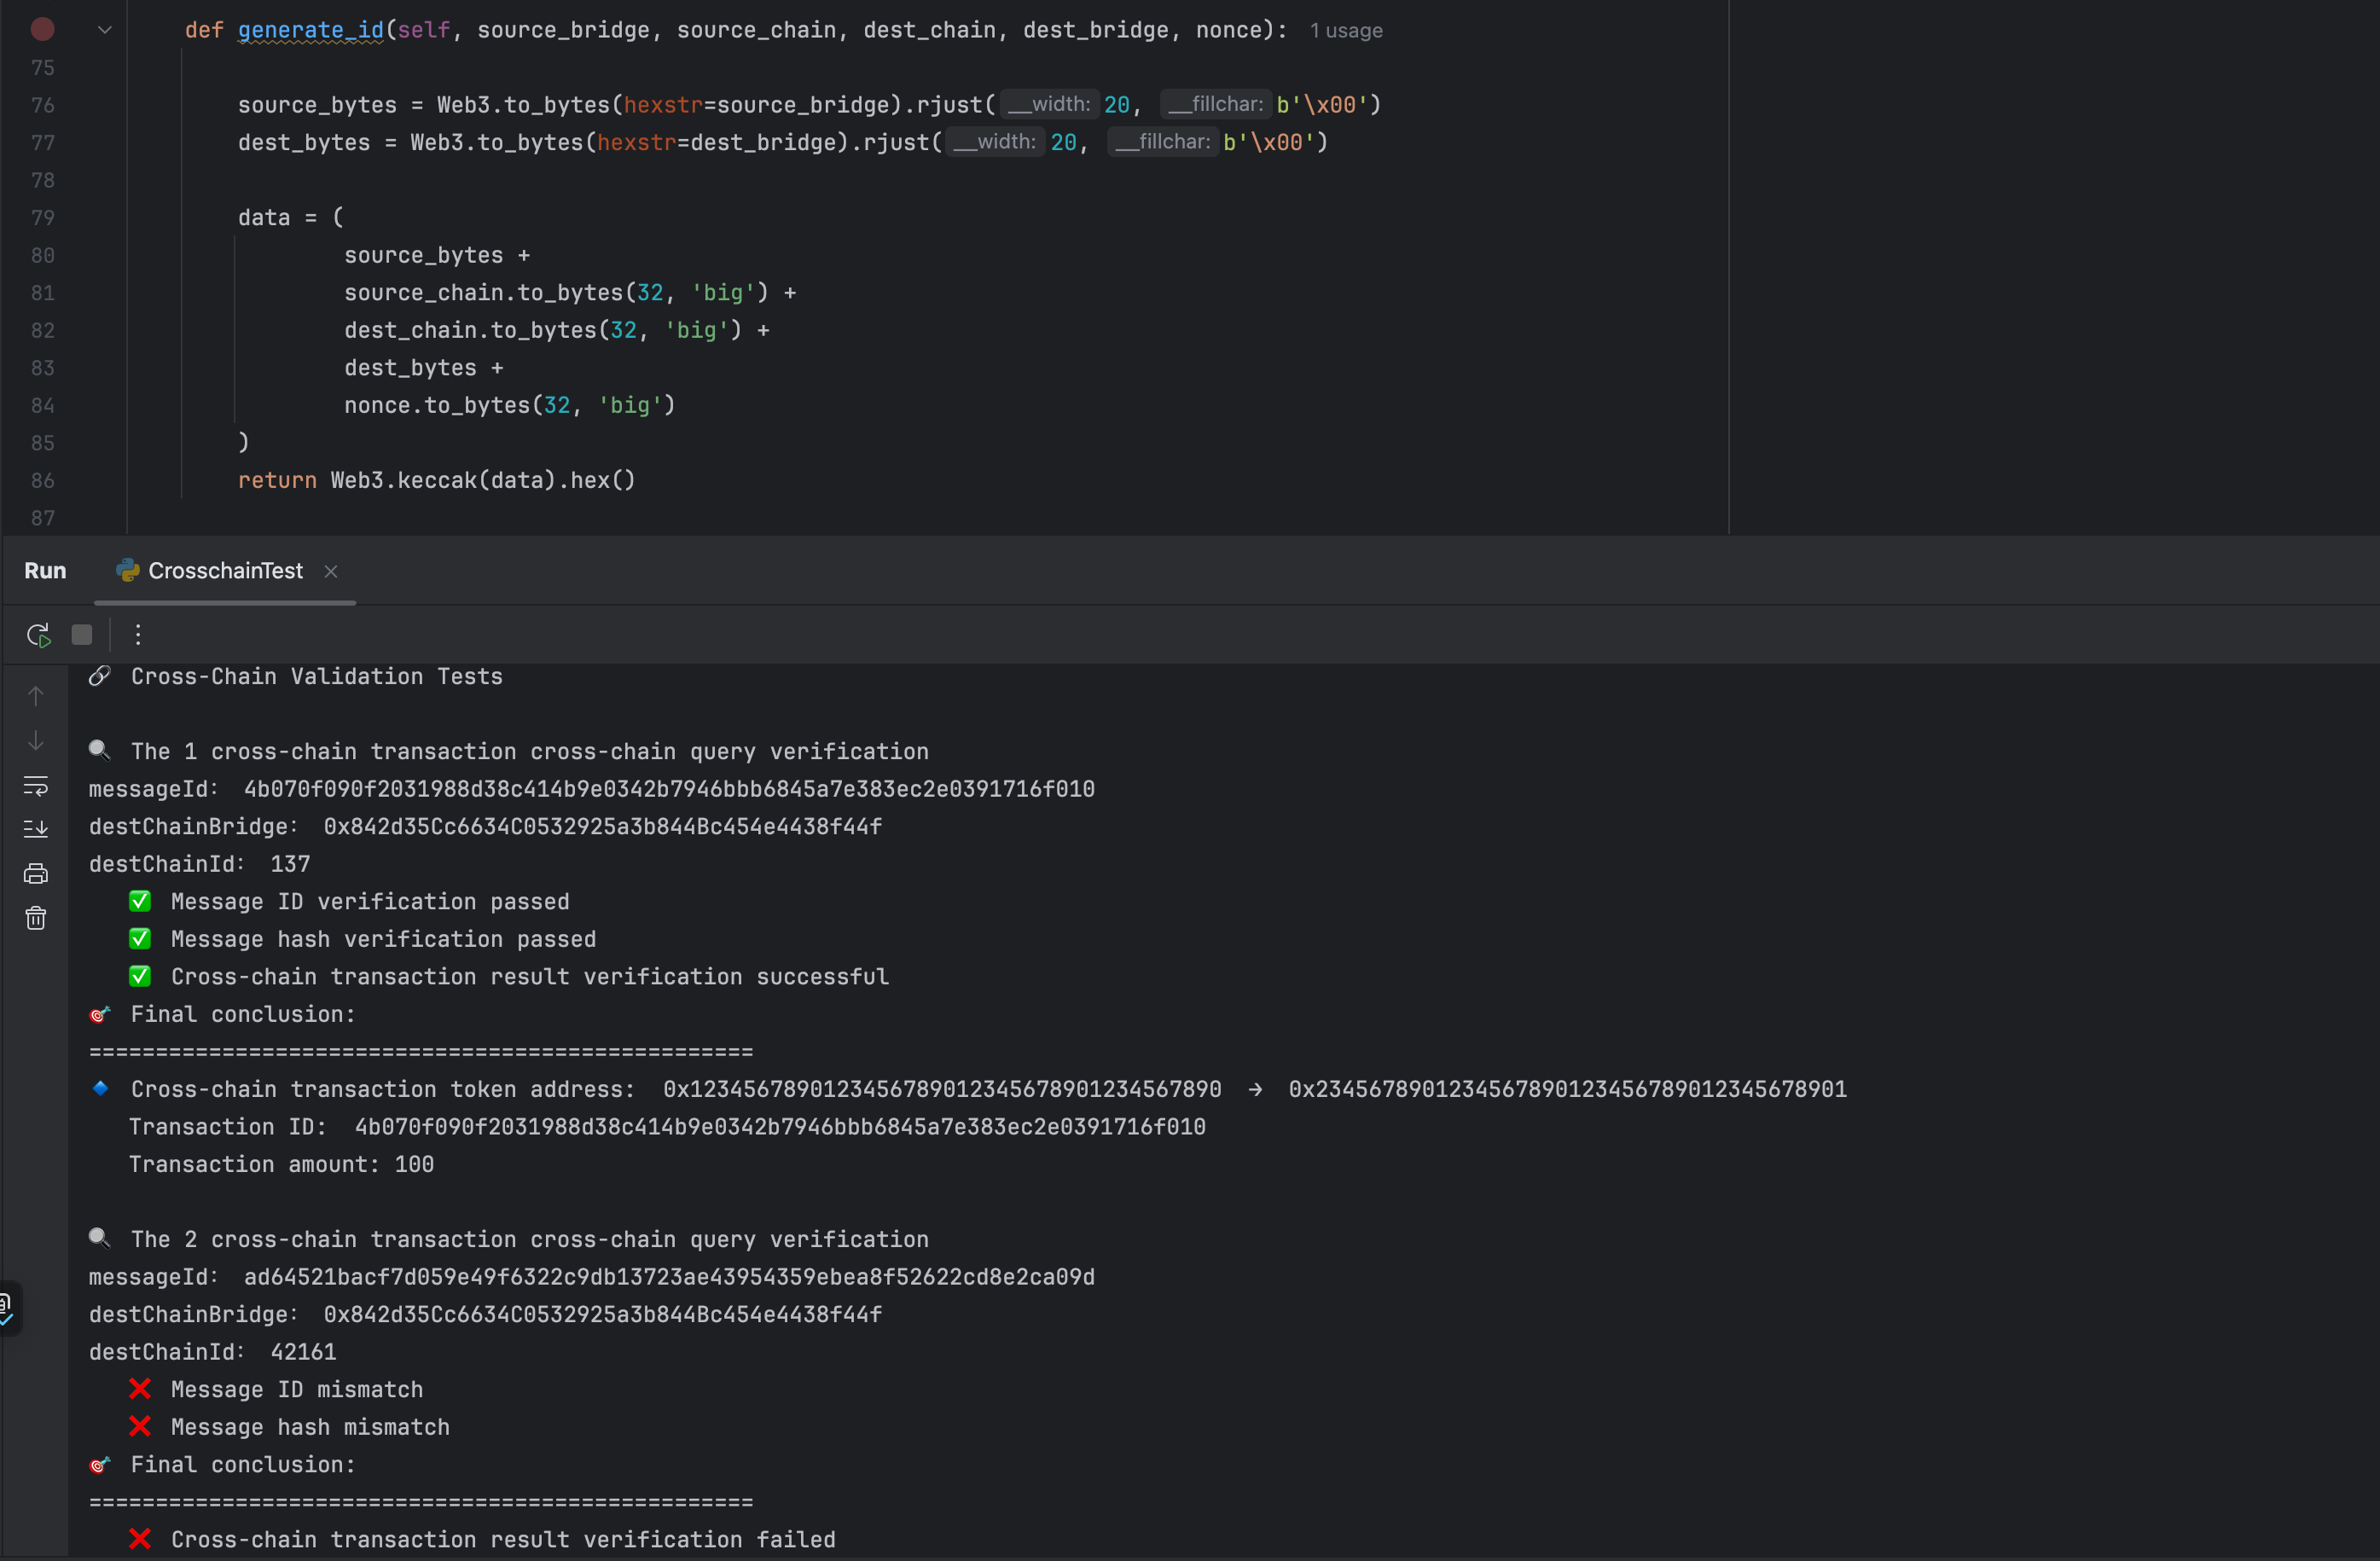Select the CrosschainTest run tab

[225, 571]
